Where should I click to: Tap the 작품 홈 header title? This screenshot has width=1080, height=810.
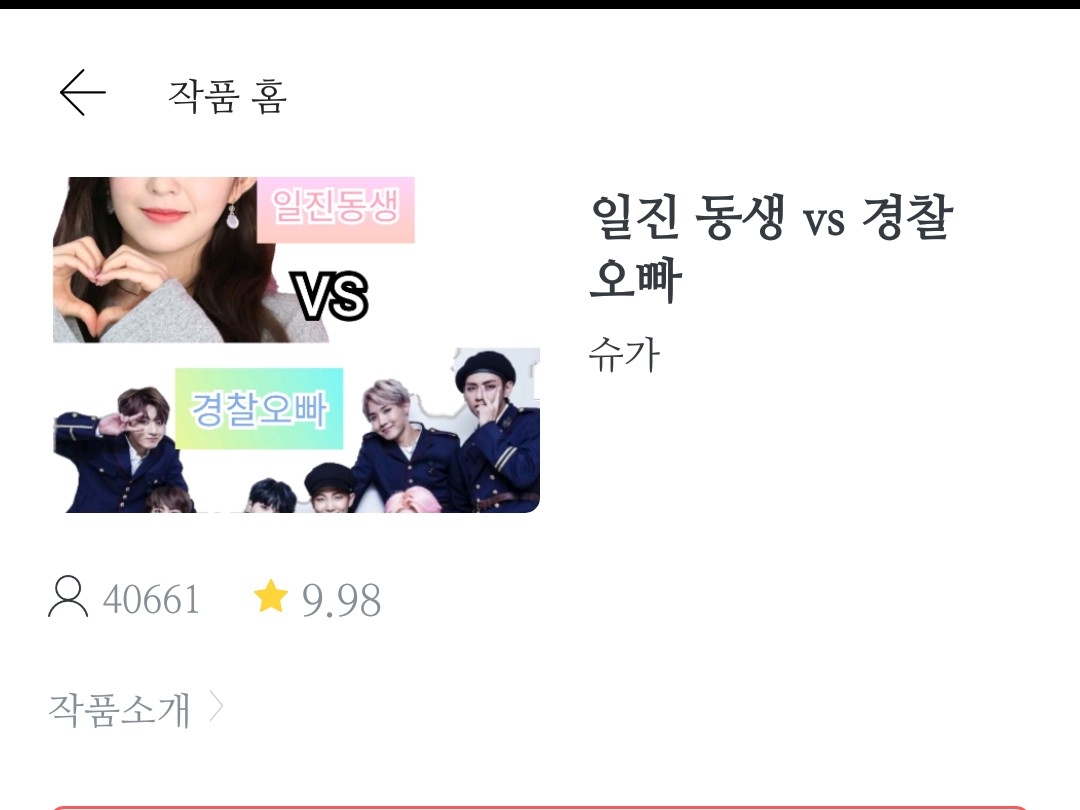pyautogui.click(x=227, y=96)
